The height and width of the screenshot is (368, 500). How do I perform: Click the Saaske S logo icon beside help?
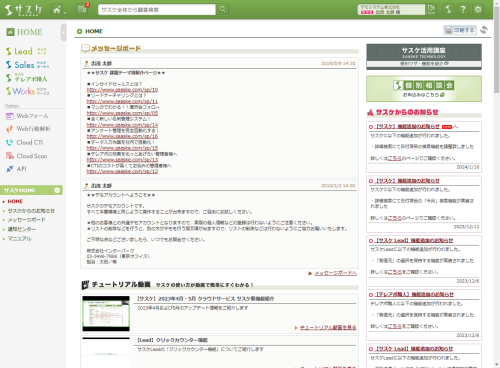click(x=448, y=9)
